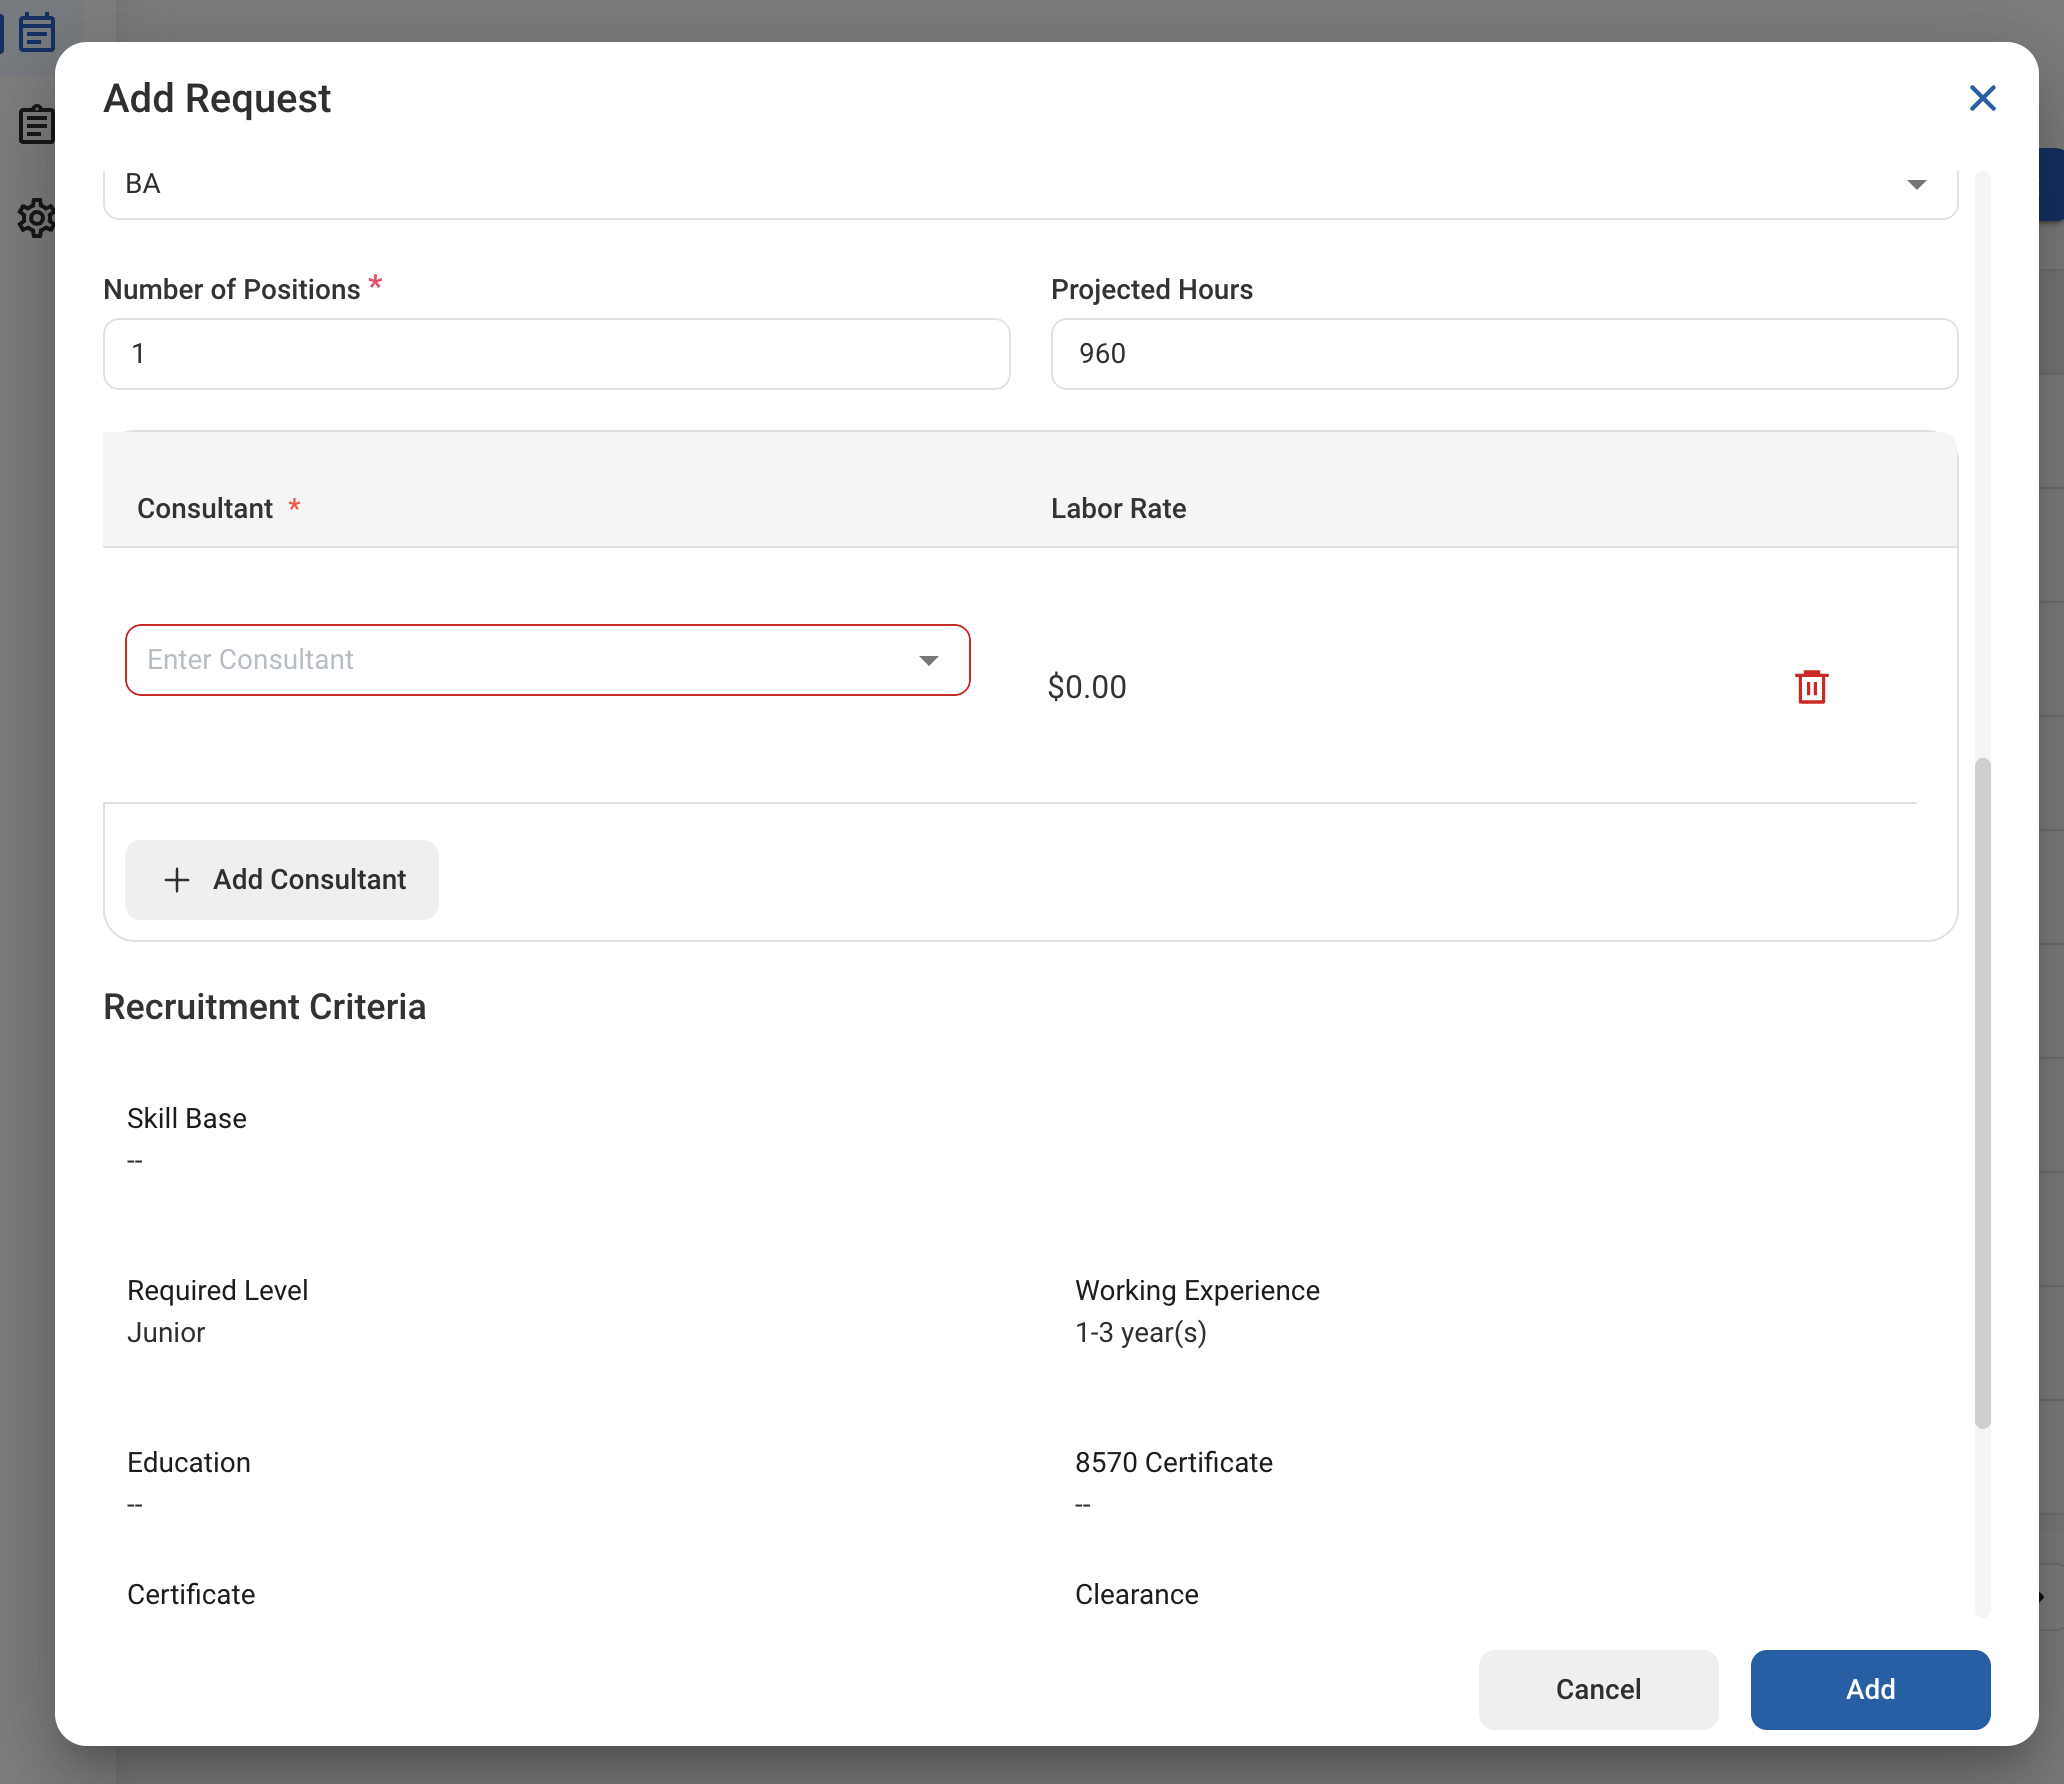Viewport: 2064px width, 1784px height.
Task: Click the 1-3 year(s) experience value
Action: coord(1141,1333)
